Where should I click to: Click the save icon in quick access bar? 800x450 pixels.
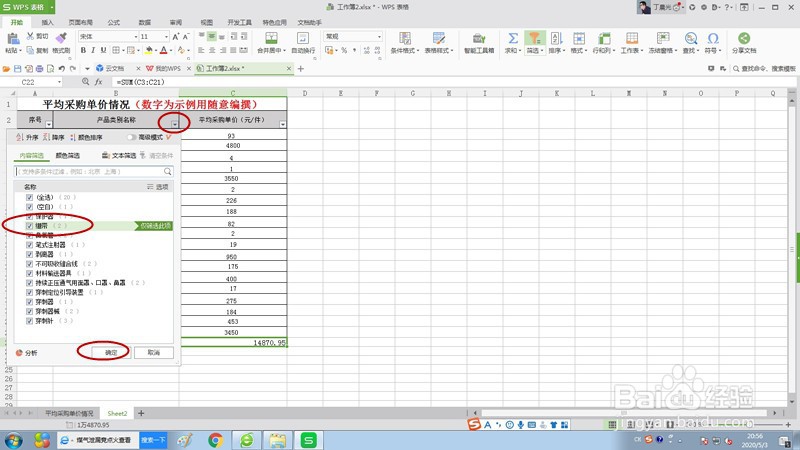17,68
